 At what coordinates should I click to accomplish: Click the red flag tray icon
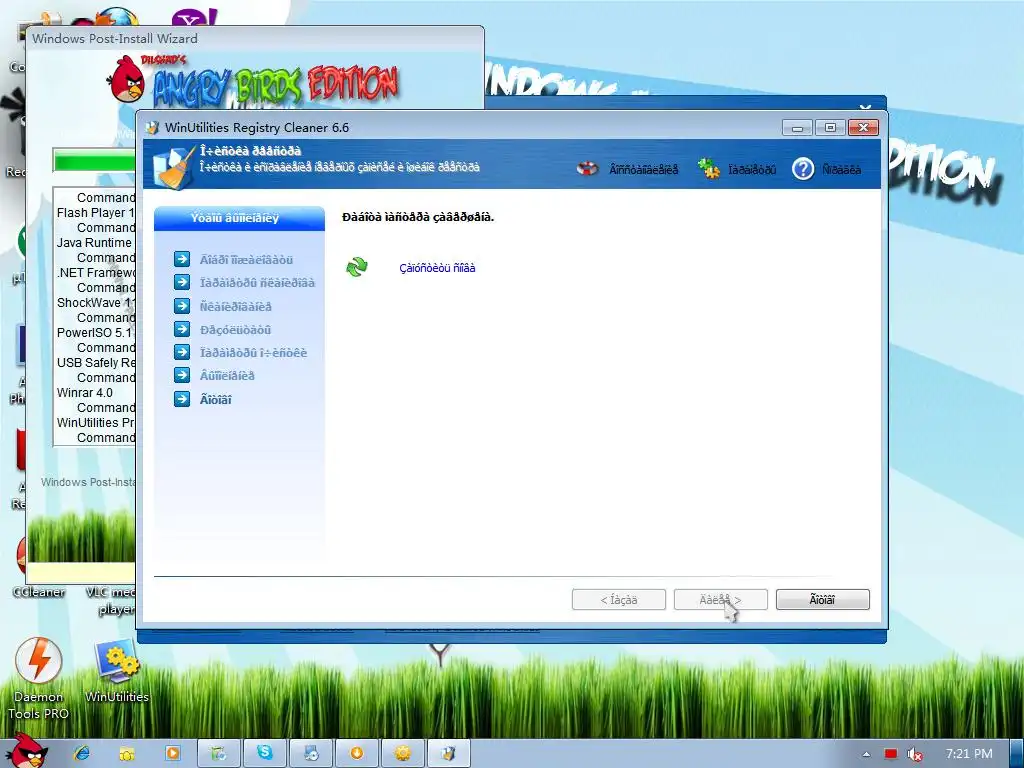(x=891, y=754)
